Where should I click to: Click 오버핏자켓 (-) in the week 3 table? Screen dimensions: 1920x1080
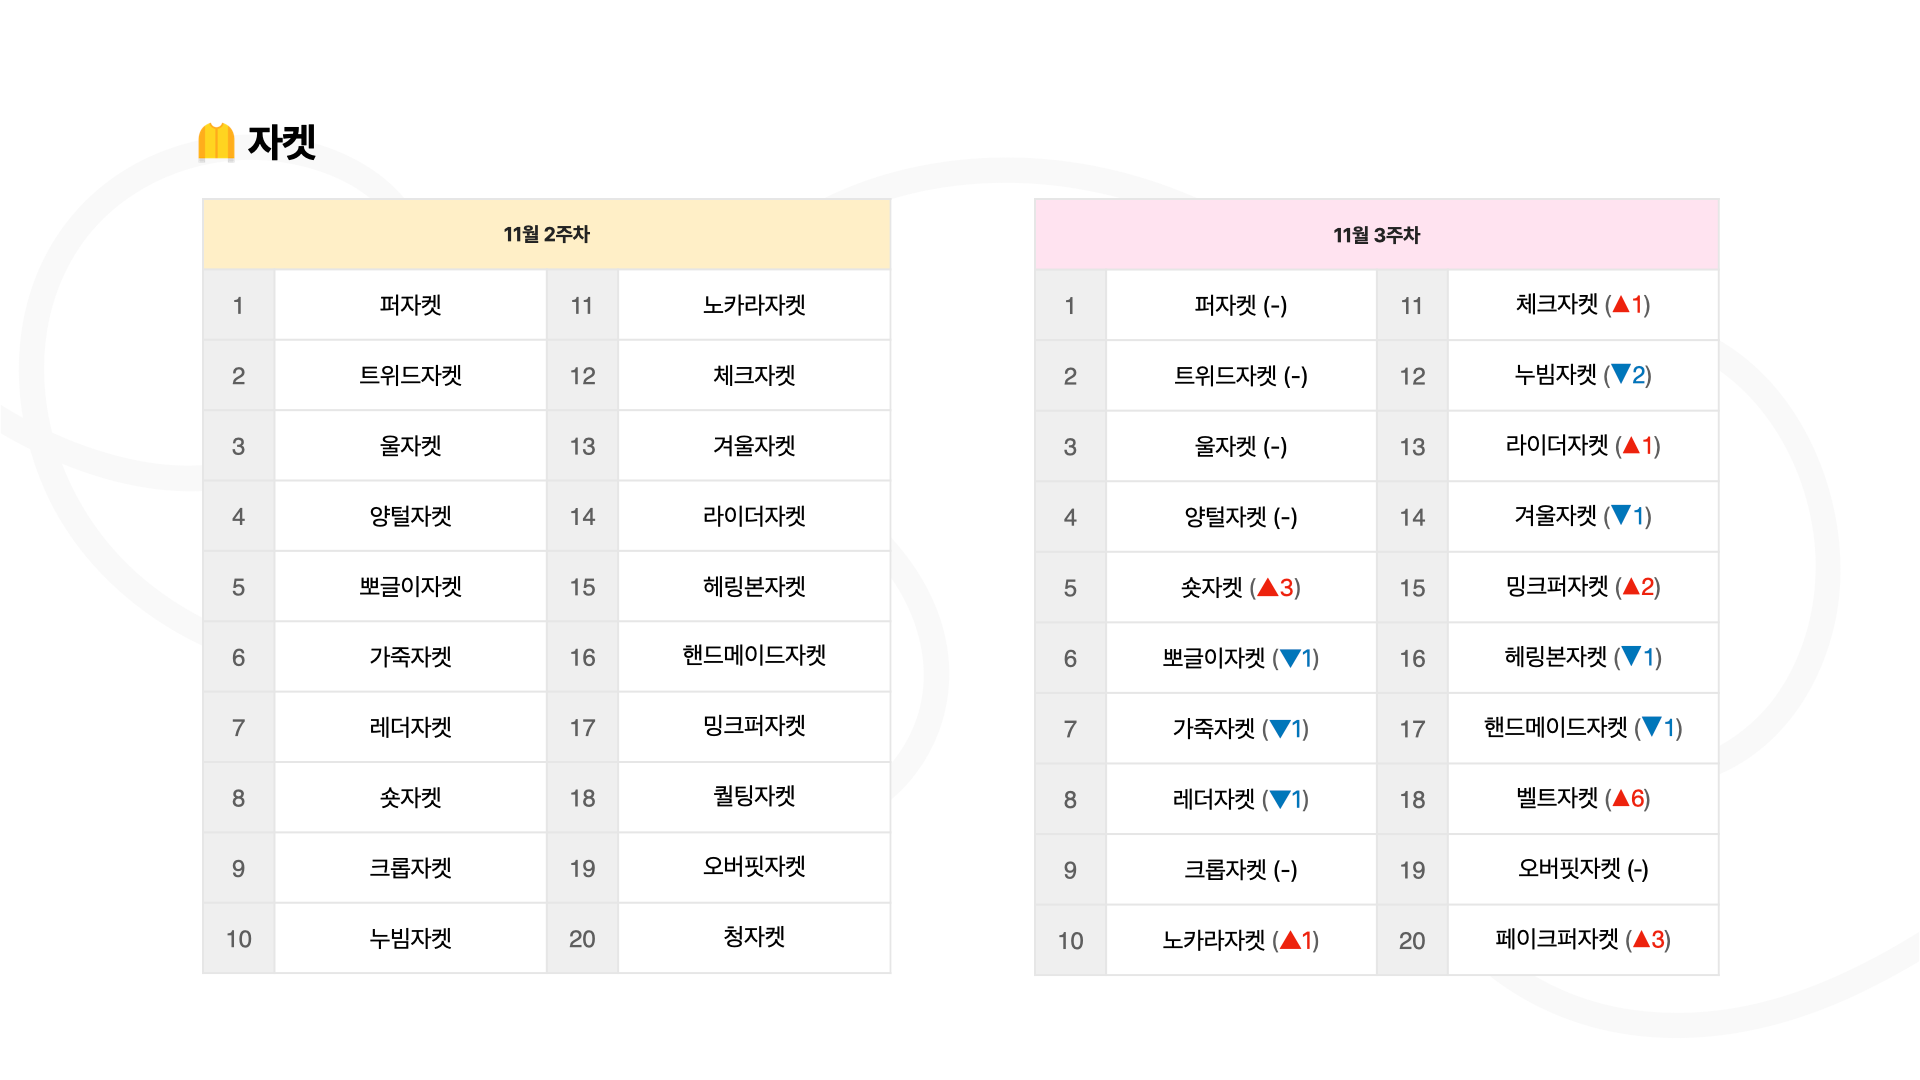(x=1583, y=868)
